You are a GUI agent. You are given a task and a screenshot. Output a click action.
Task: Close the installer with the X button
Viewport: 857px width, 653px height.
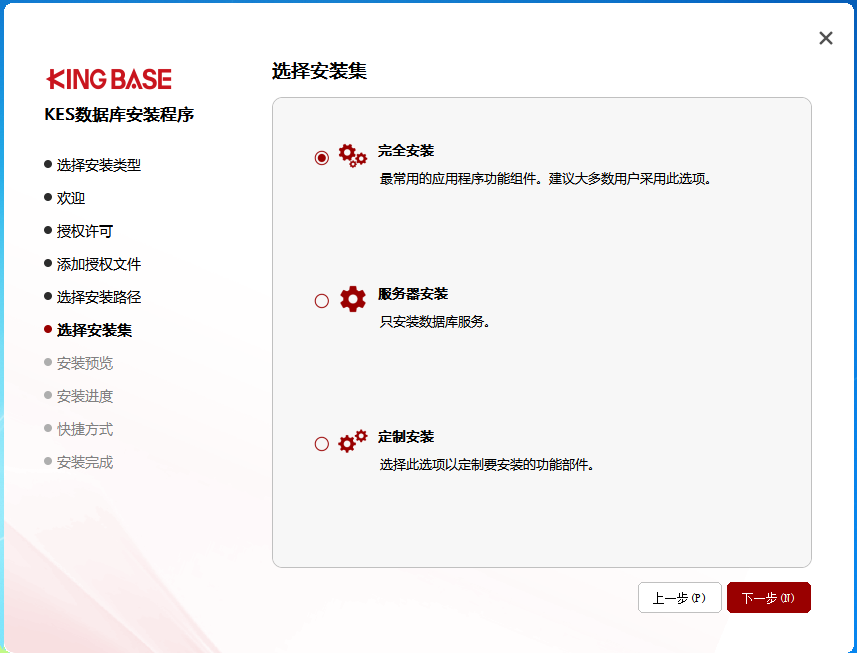[826, 38]
